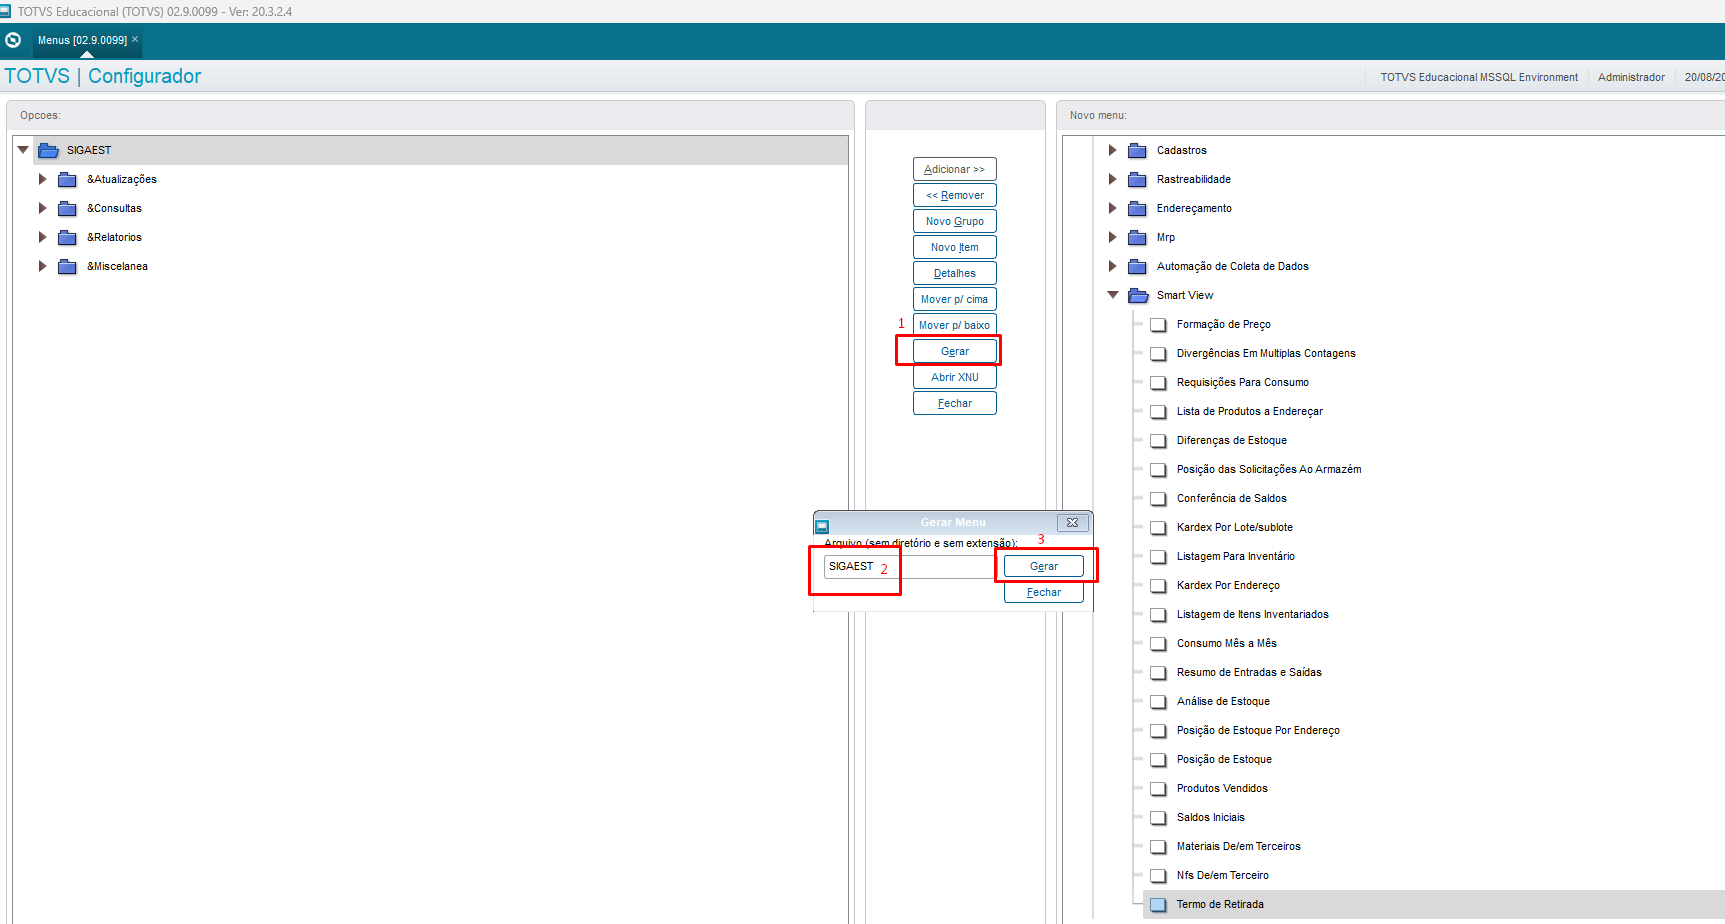Select Resumo de Entradas e Saídas
The width and height of the screenshot is (1725, 924).
1249,672
